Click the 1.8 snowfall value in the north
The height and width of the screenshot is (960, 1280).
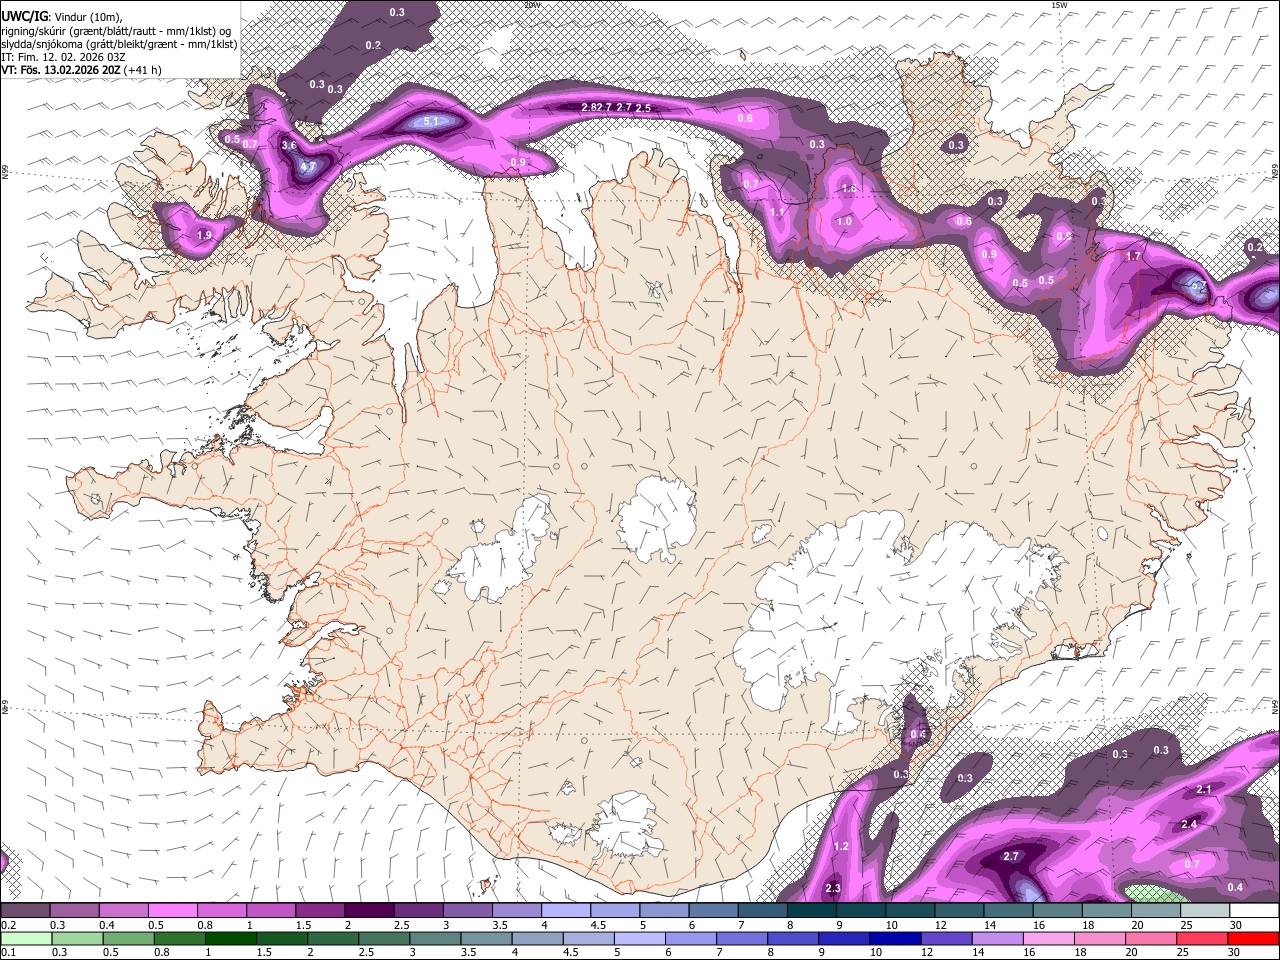click(x=849, y=189)
